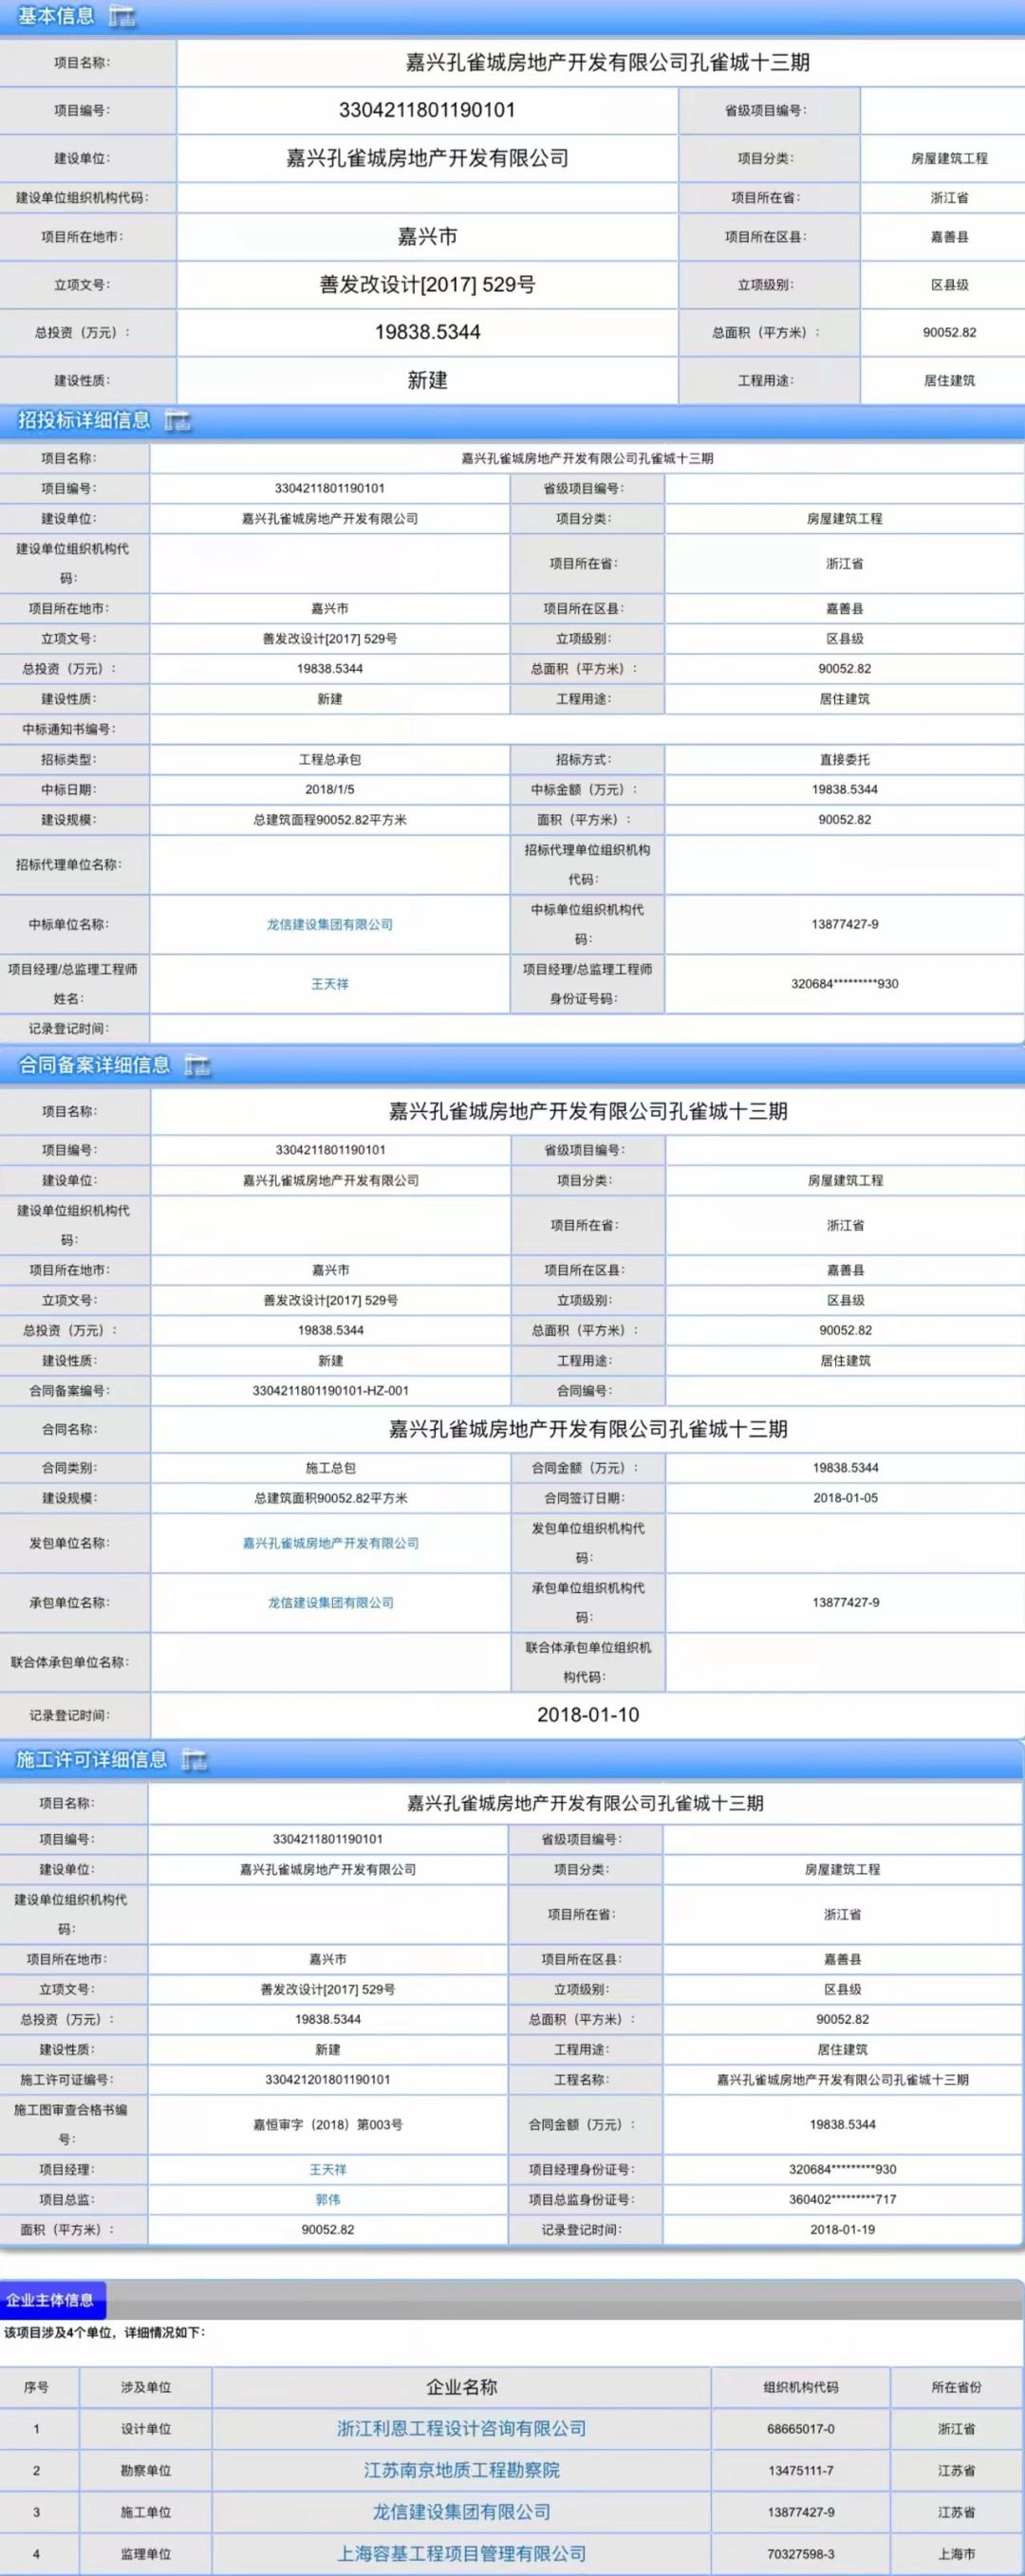
Task: Select 19838.5344 中标金额 value
Action: 845,789
